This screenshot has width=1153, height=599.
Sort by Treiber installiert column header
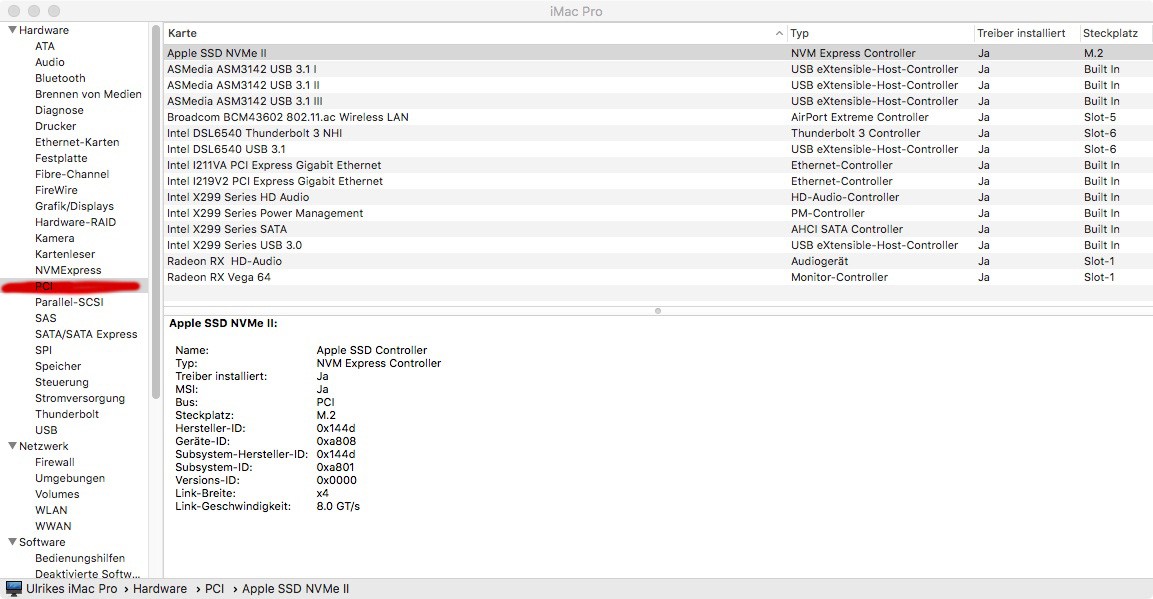coord(1025,33)
